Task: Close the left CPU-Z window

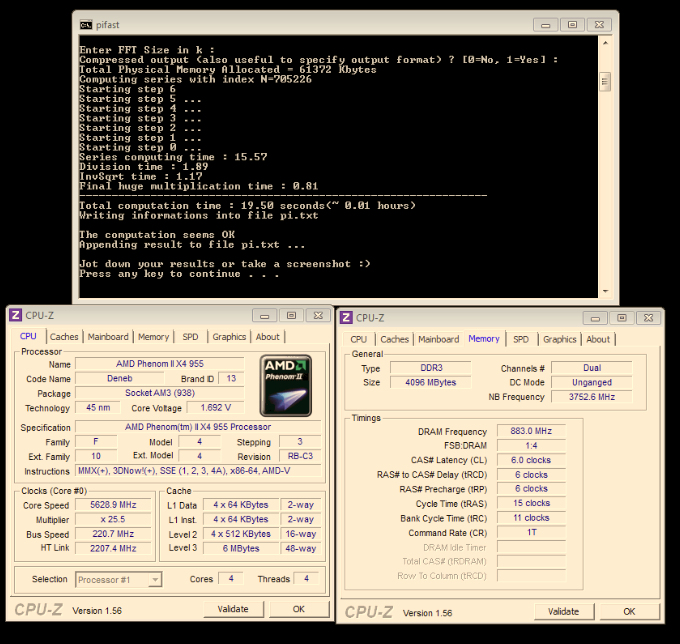Action: 318,316
